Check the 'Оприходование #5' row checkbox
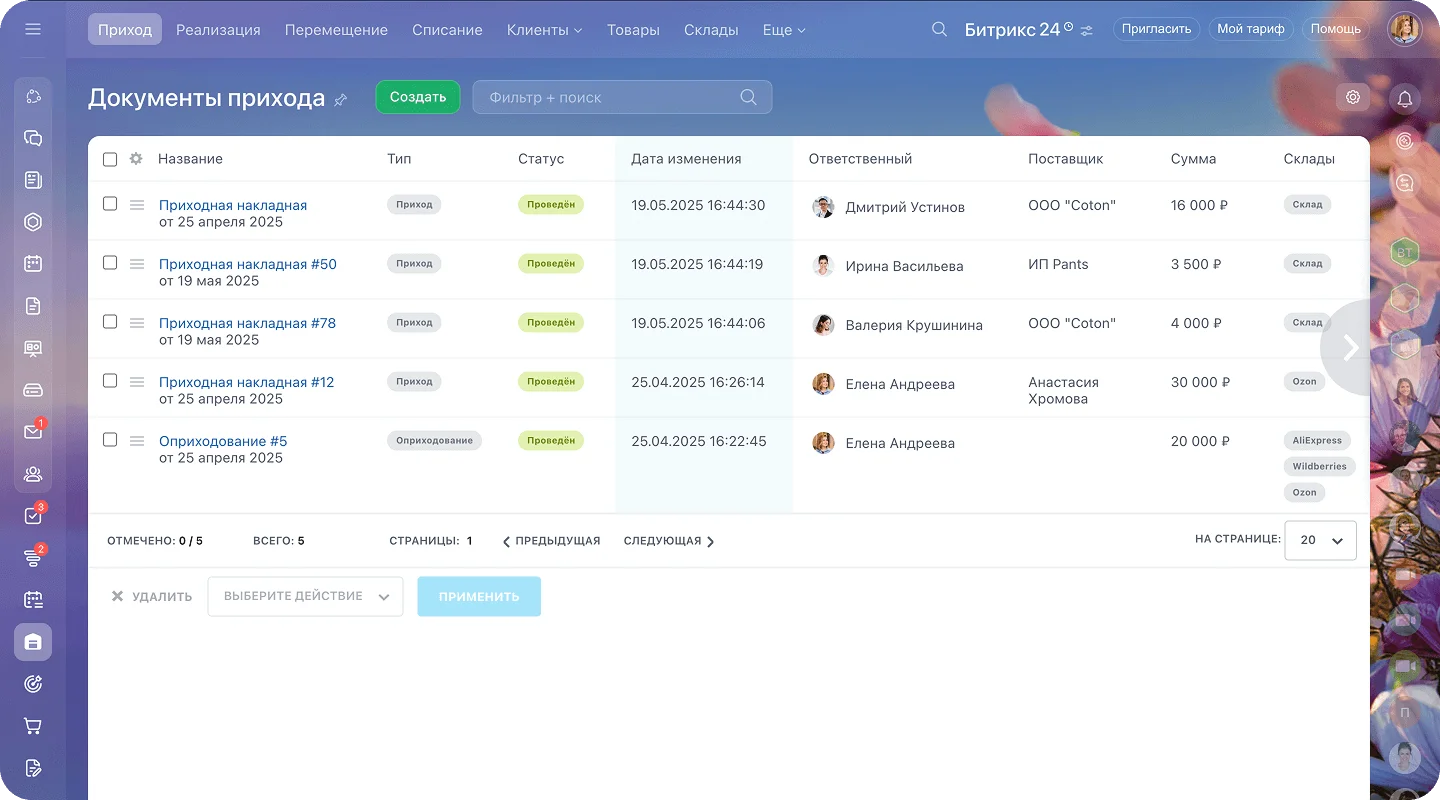This screenshot has width=1440, height=800. click(x=110, y=440)
